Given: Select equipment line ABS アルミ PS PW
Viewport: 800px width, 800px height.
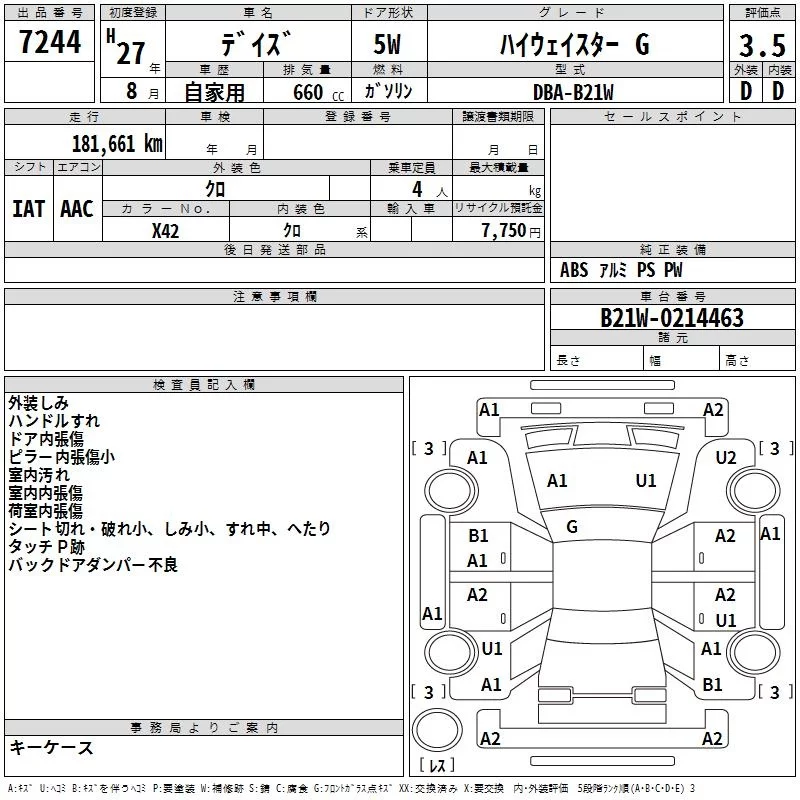Looking at the screenshot, I should pyautogui.click(x=620, y=270).
